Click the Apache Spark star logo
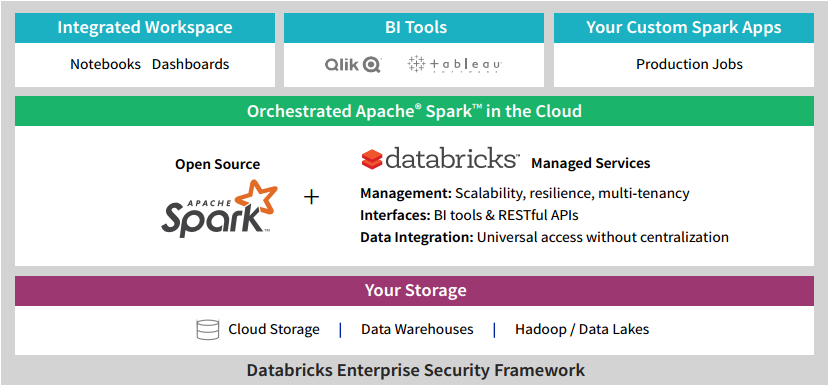Viewport: 828px width, 387px height. [219, 207]
